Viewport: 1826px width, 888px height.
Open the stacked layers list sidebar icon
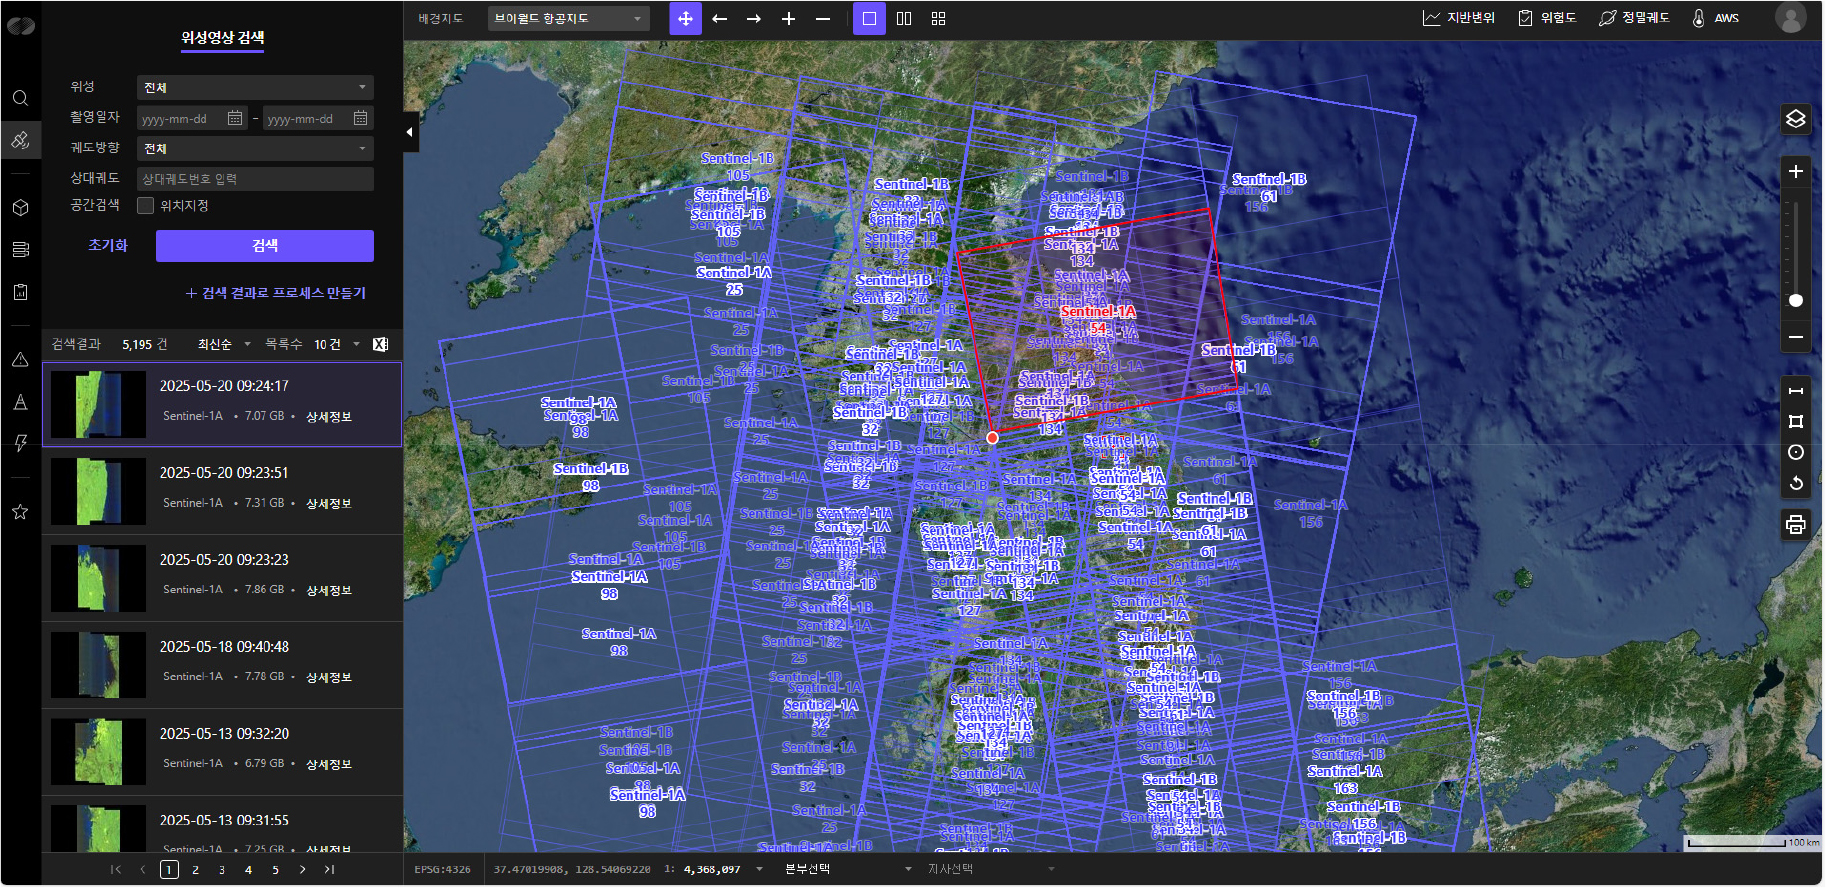(x=20, y=249)
